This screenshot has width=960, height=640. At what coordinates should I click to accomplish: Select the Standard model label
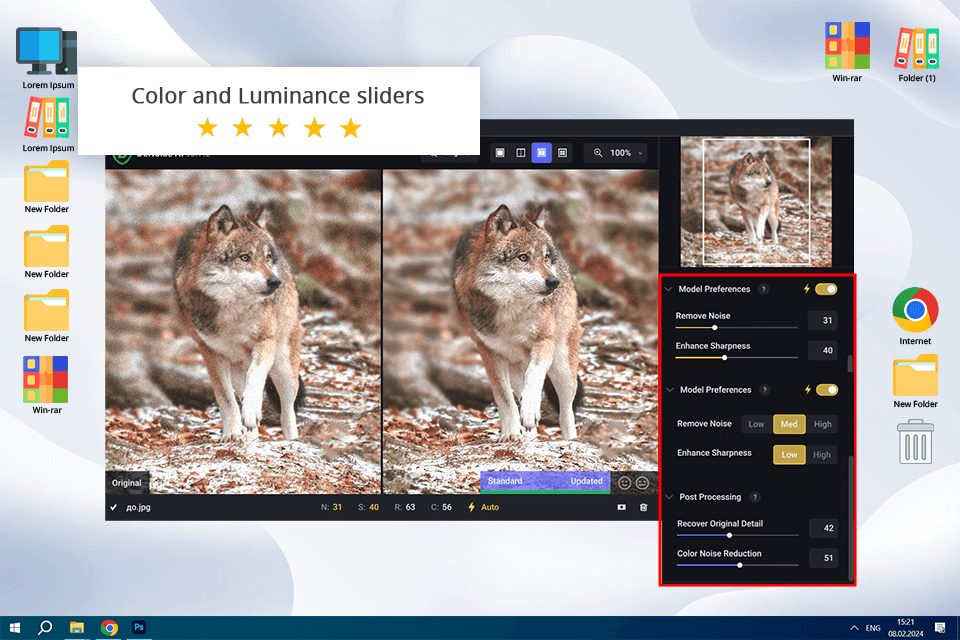505,481
